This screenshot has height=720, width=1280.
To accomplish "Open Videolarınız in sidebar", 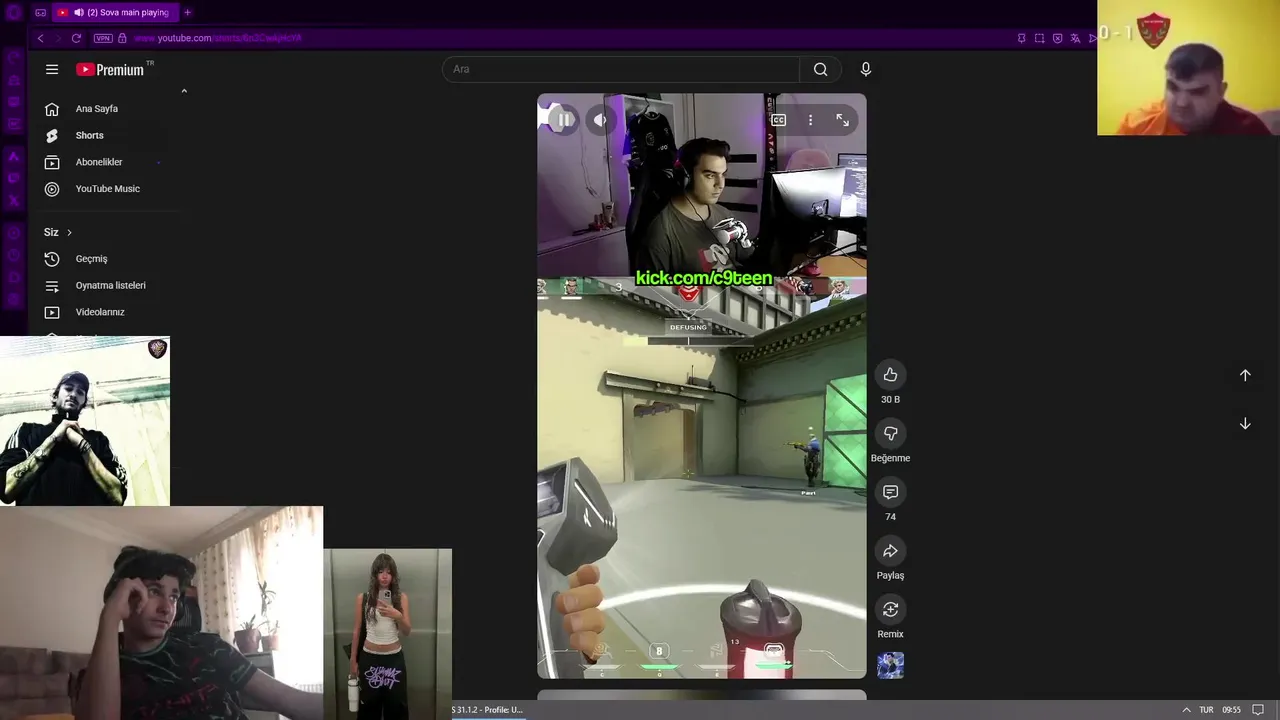I will pos(100,312).
